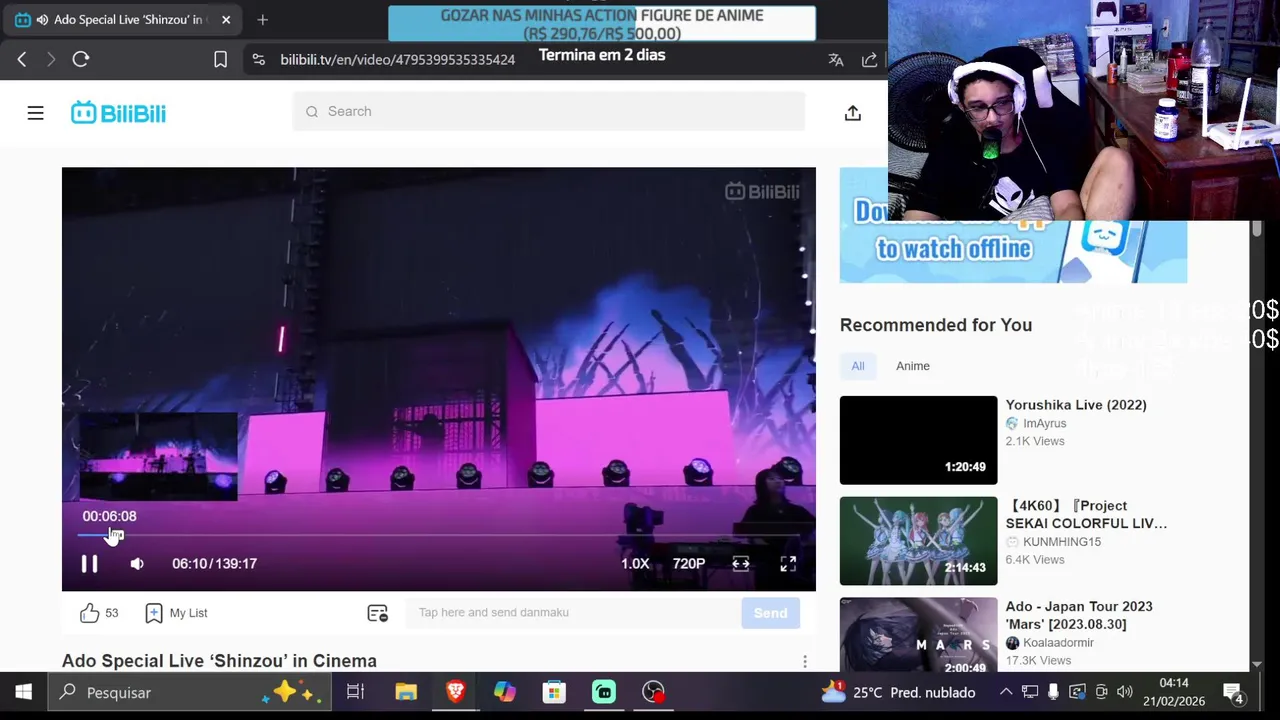Screen dimensions: 1280x720
Task: Translate this page icon
Action: point(836,60)
